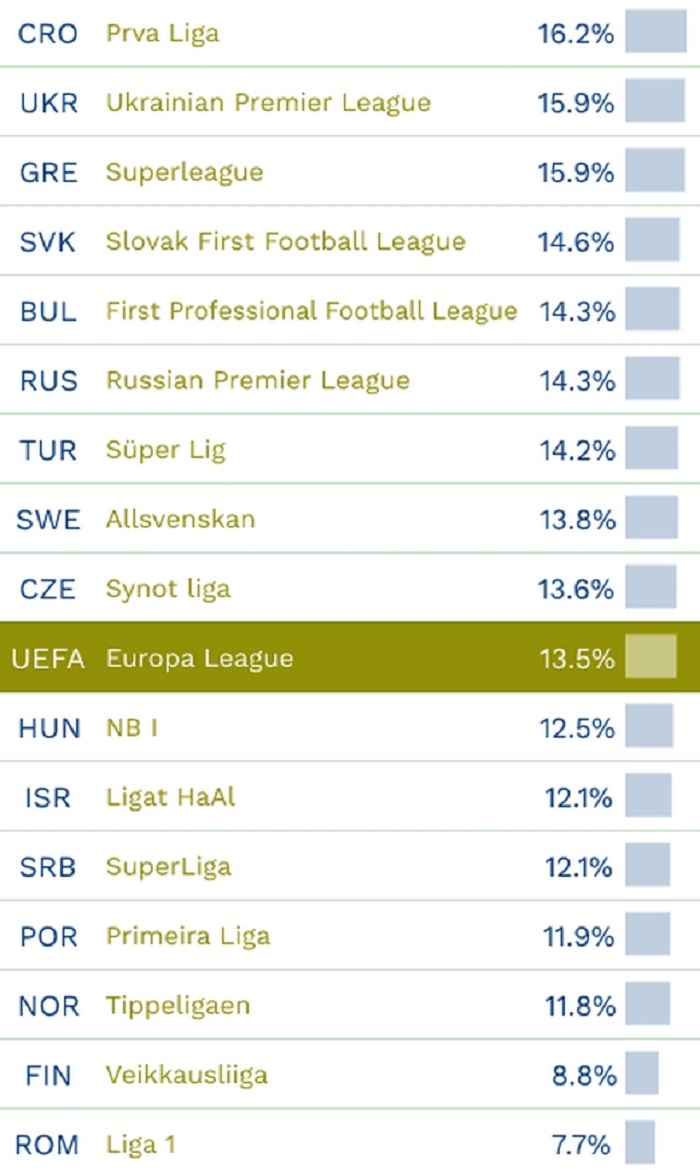Open the Russian Premier League link

point(257,380)
